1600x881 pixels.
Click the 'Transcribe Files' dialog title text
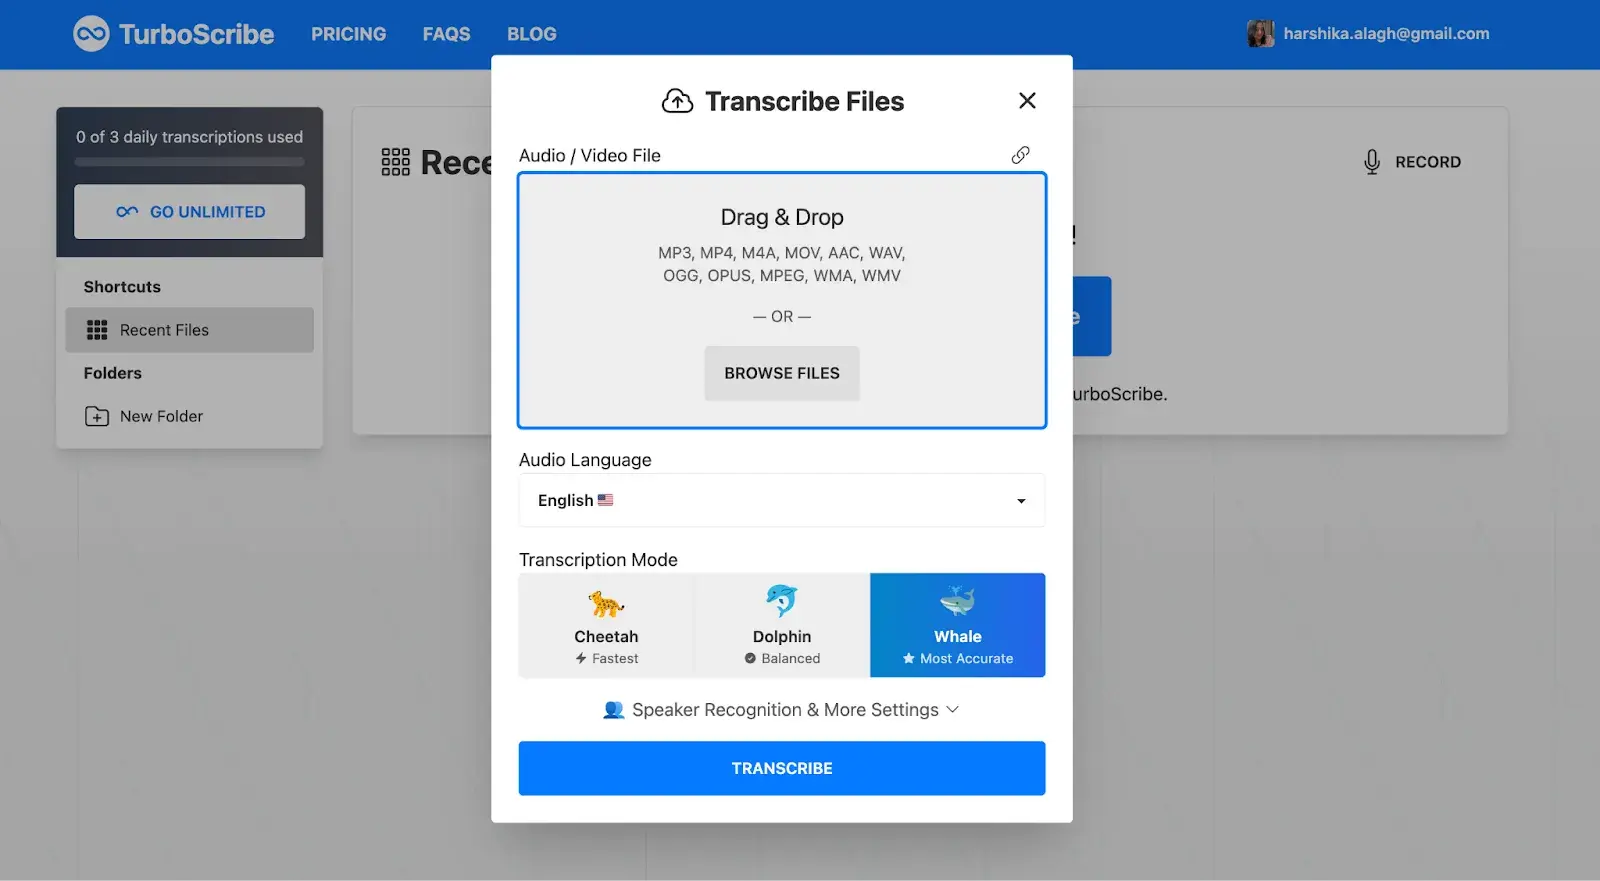(x=805, y=101)
